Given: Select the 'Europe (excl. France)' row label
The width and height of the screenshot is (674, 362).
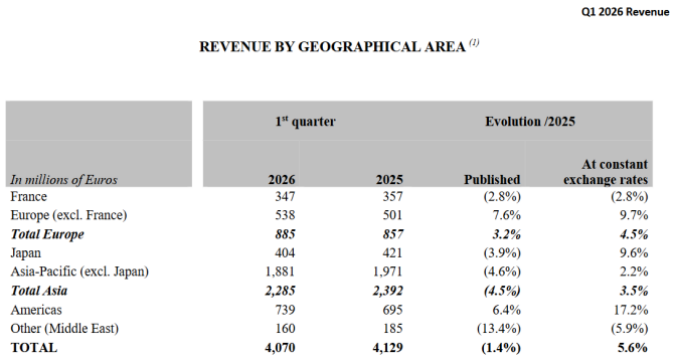Looking at the screenshot, I should pos(69,215).
